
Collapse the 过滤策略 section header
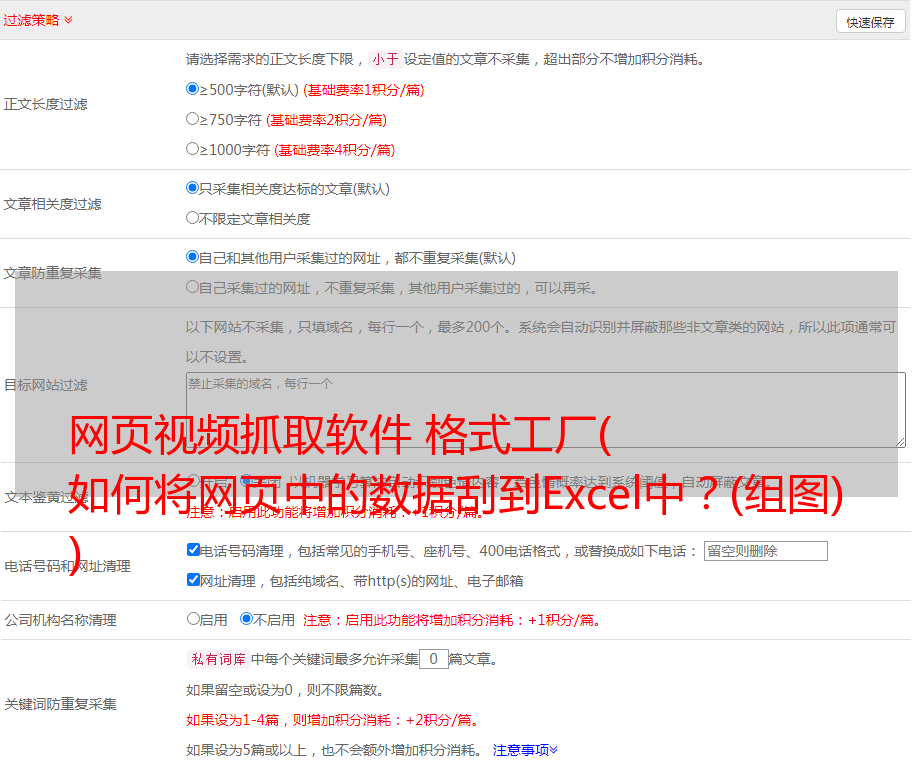[x=38, y=20]
